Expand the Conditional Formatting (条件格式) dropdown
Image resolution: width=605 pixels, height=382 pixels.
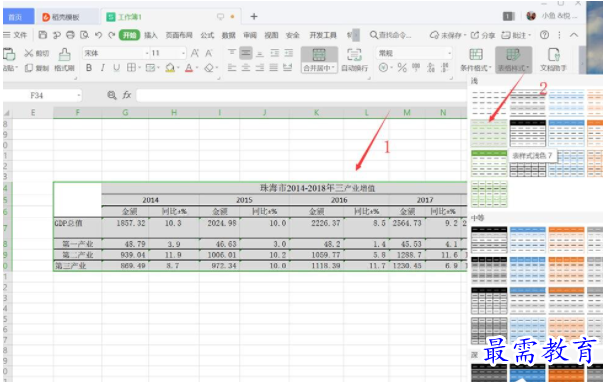tap(476, 68)
